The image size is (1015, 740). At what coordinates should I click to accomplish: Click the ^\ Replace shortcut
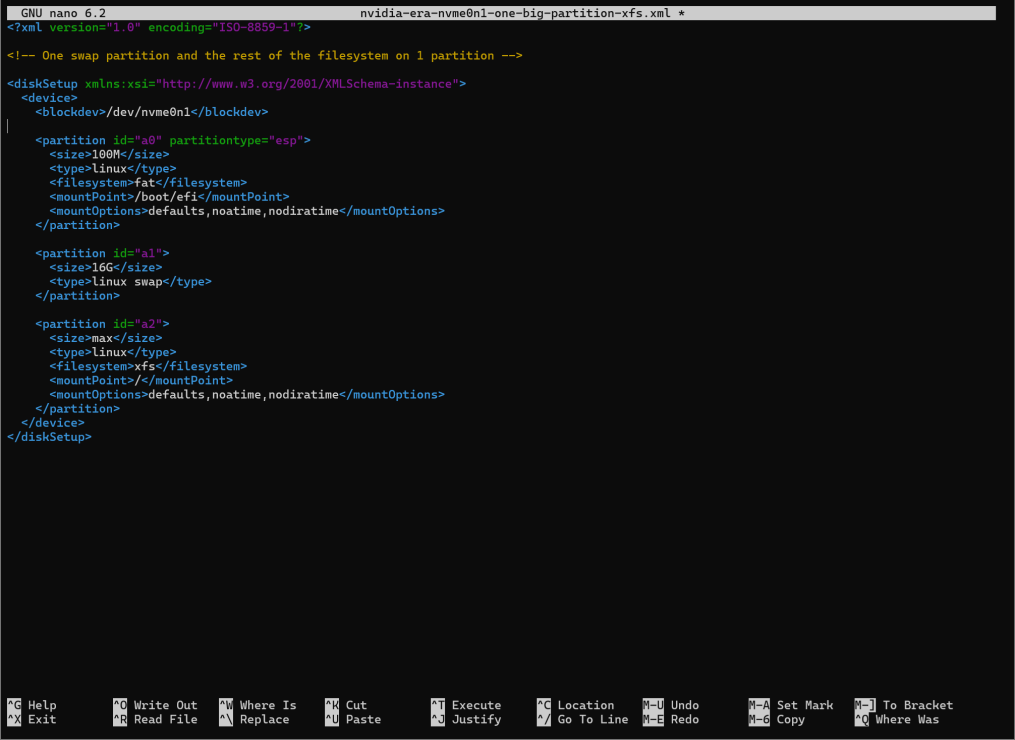click(254, 719)
